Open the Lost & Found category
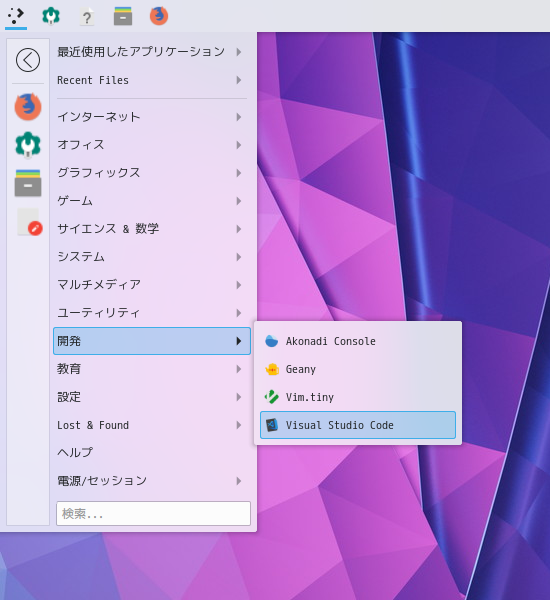 152,425
